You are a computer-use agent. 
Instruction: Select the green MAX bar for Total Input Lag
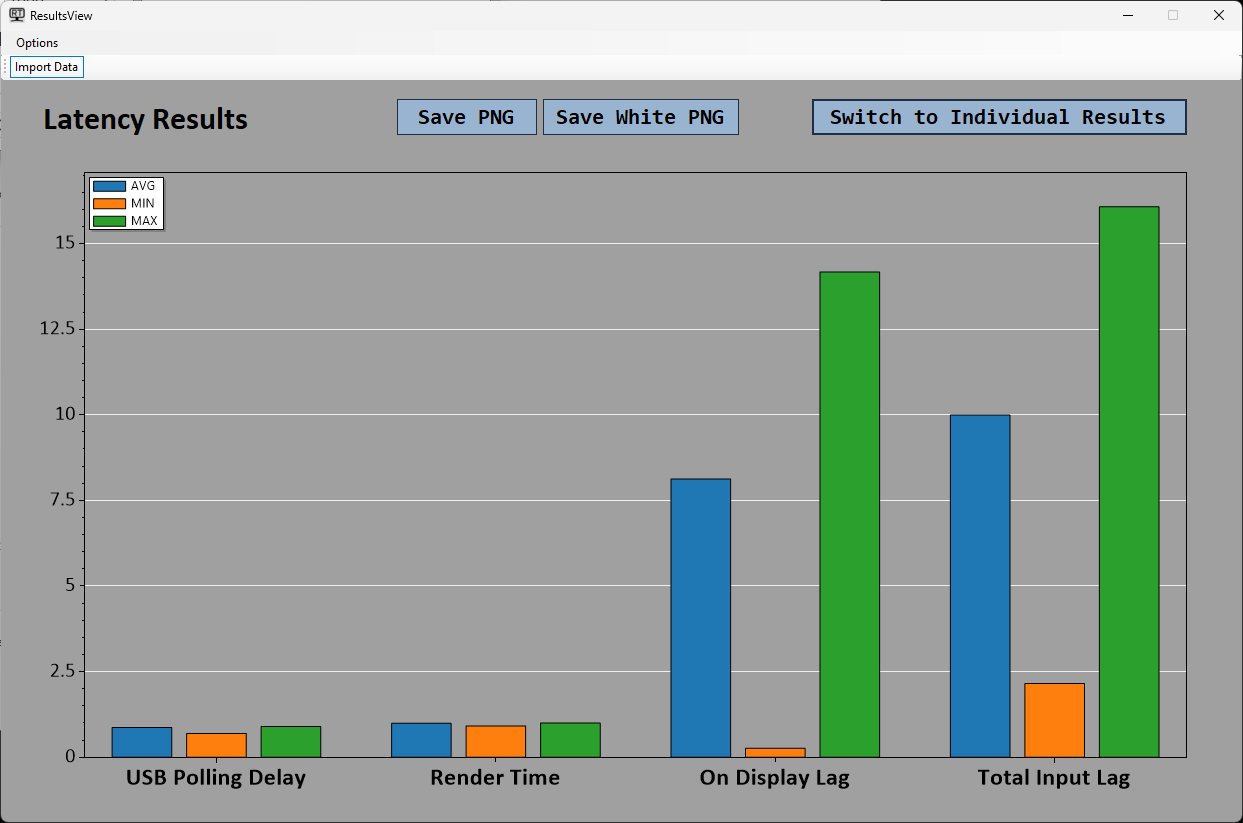tap(1128, 481)
